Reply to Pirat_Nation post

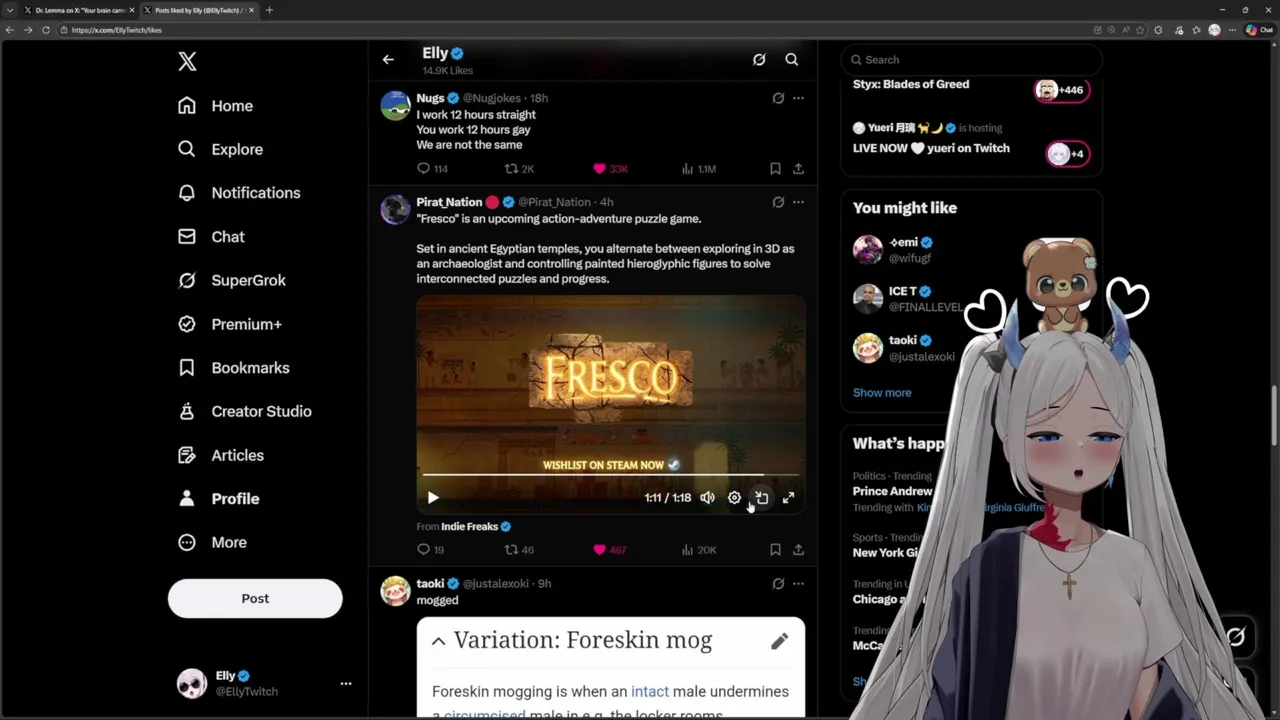[x=431, y=550]
